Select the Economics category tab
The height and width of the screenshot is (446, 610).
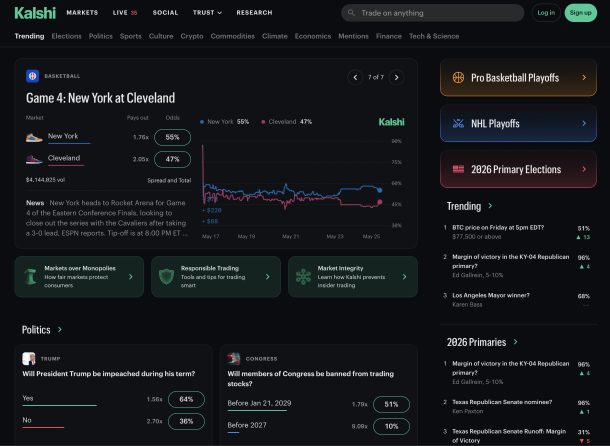(x=313, y=36)
